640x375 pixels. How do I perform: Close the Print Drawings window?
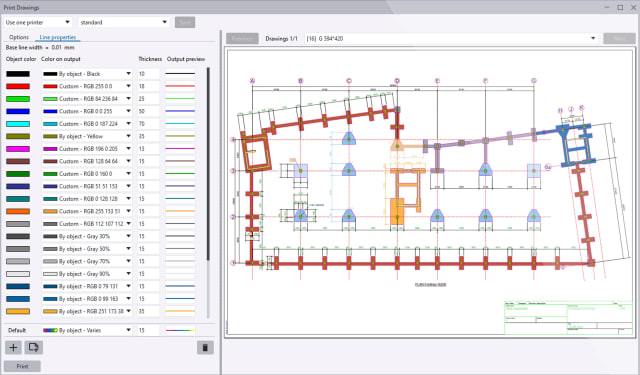[633, 7]
